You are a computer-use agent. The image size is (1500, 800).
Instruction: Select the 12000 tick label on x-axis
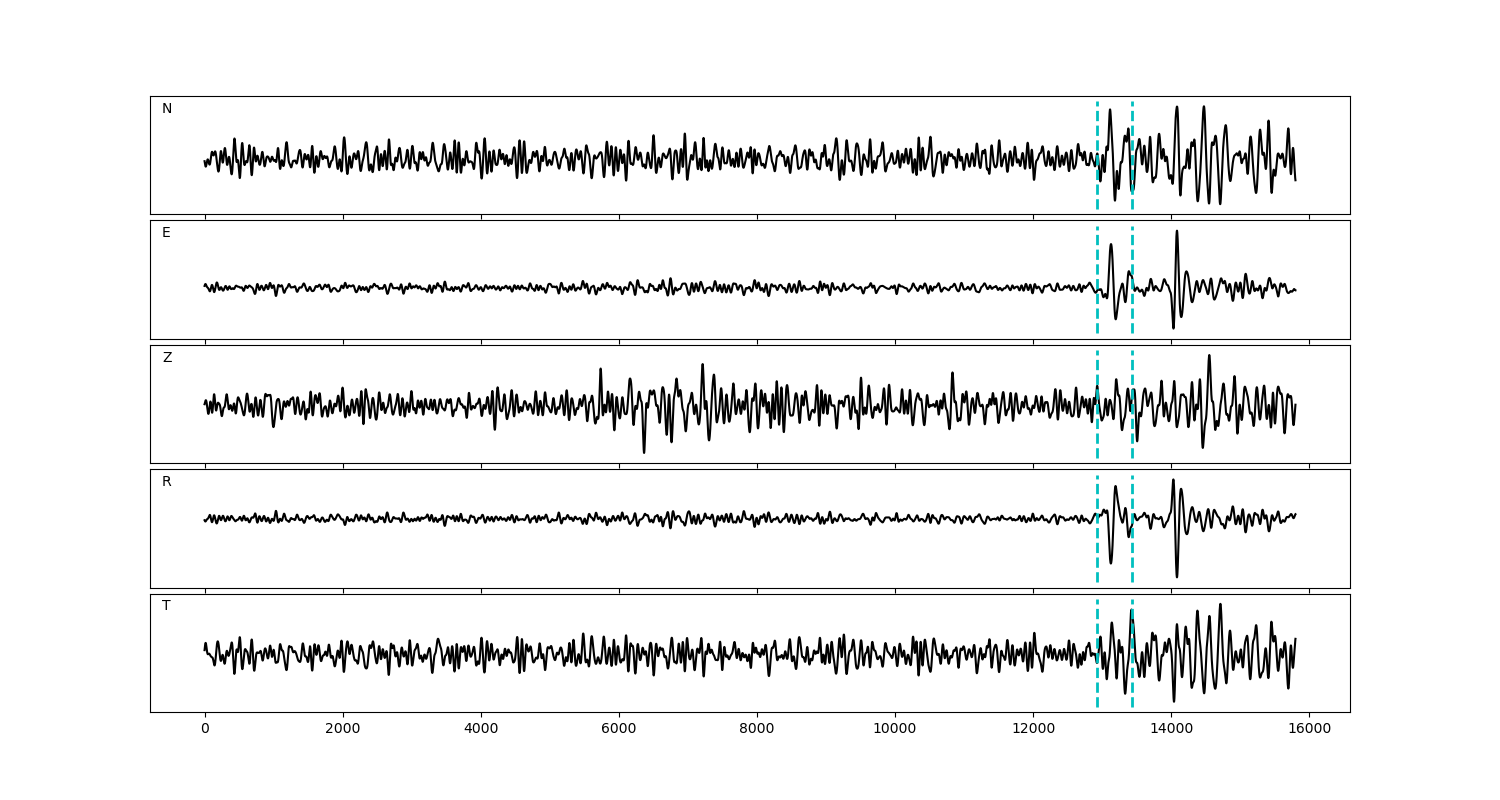(x=1033, y=730)
